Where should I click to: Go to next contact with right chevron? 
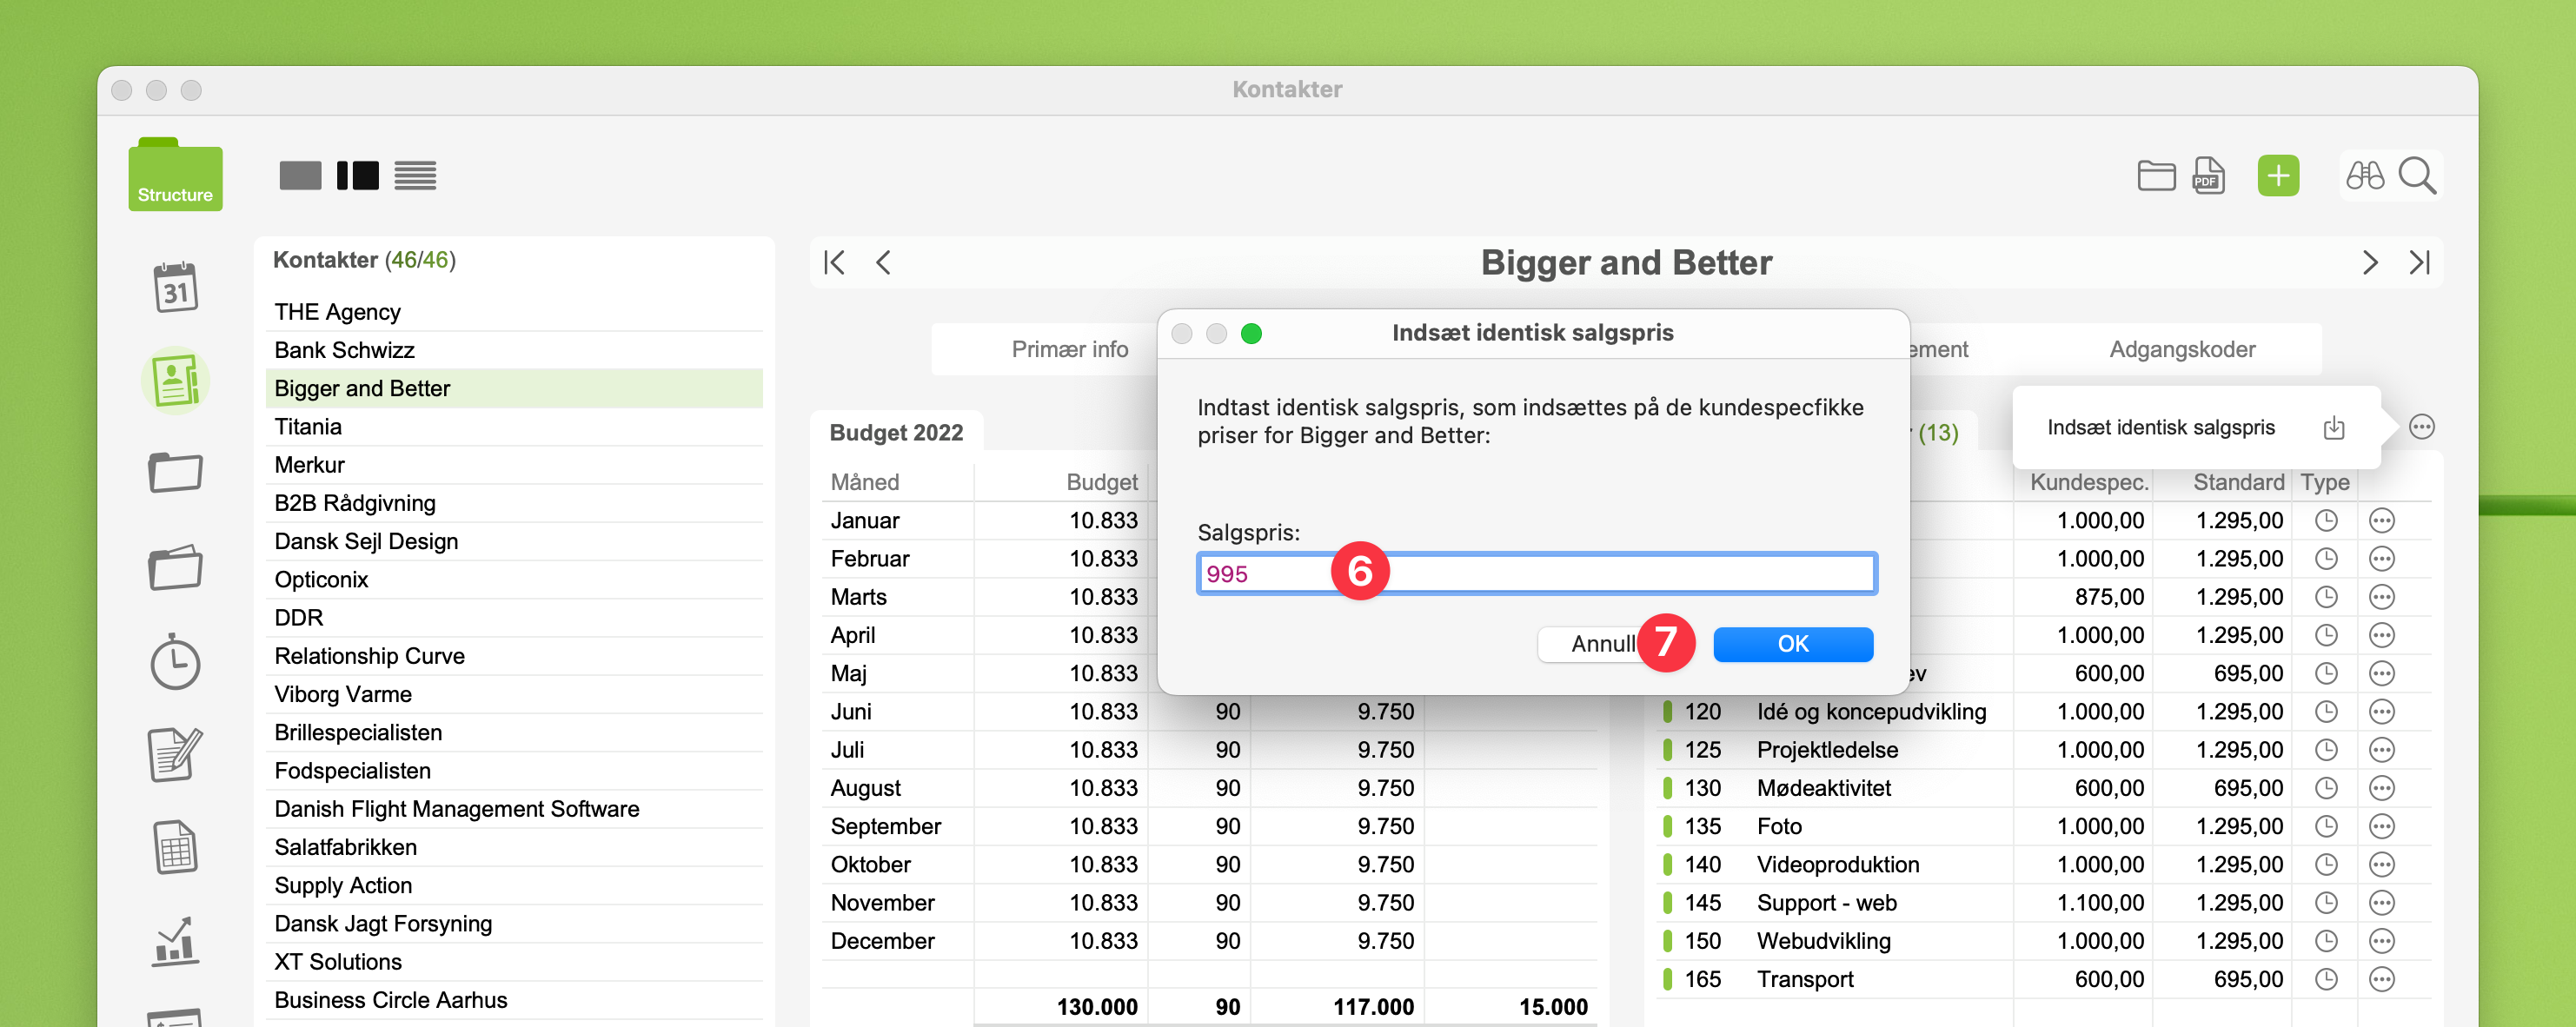tap(2369, 263)
